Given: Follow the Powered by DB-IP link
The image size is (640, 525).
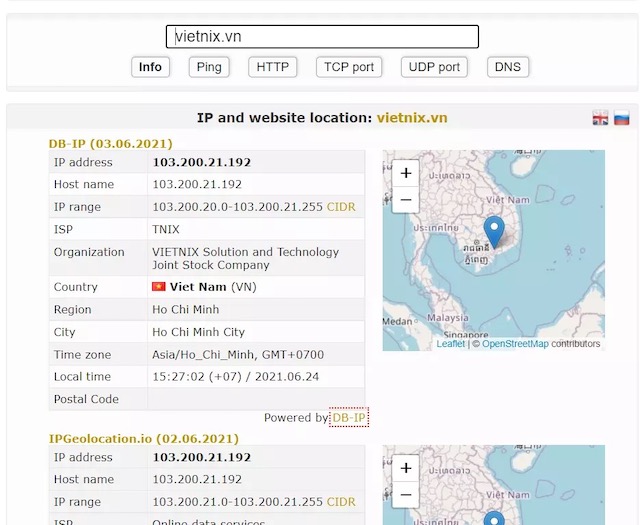Looking at the screenshot, I should tap(349, 418).
